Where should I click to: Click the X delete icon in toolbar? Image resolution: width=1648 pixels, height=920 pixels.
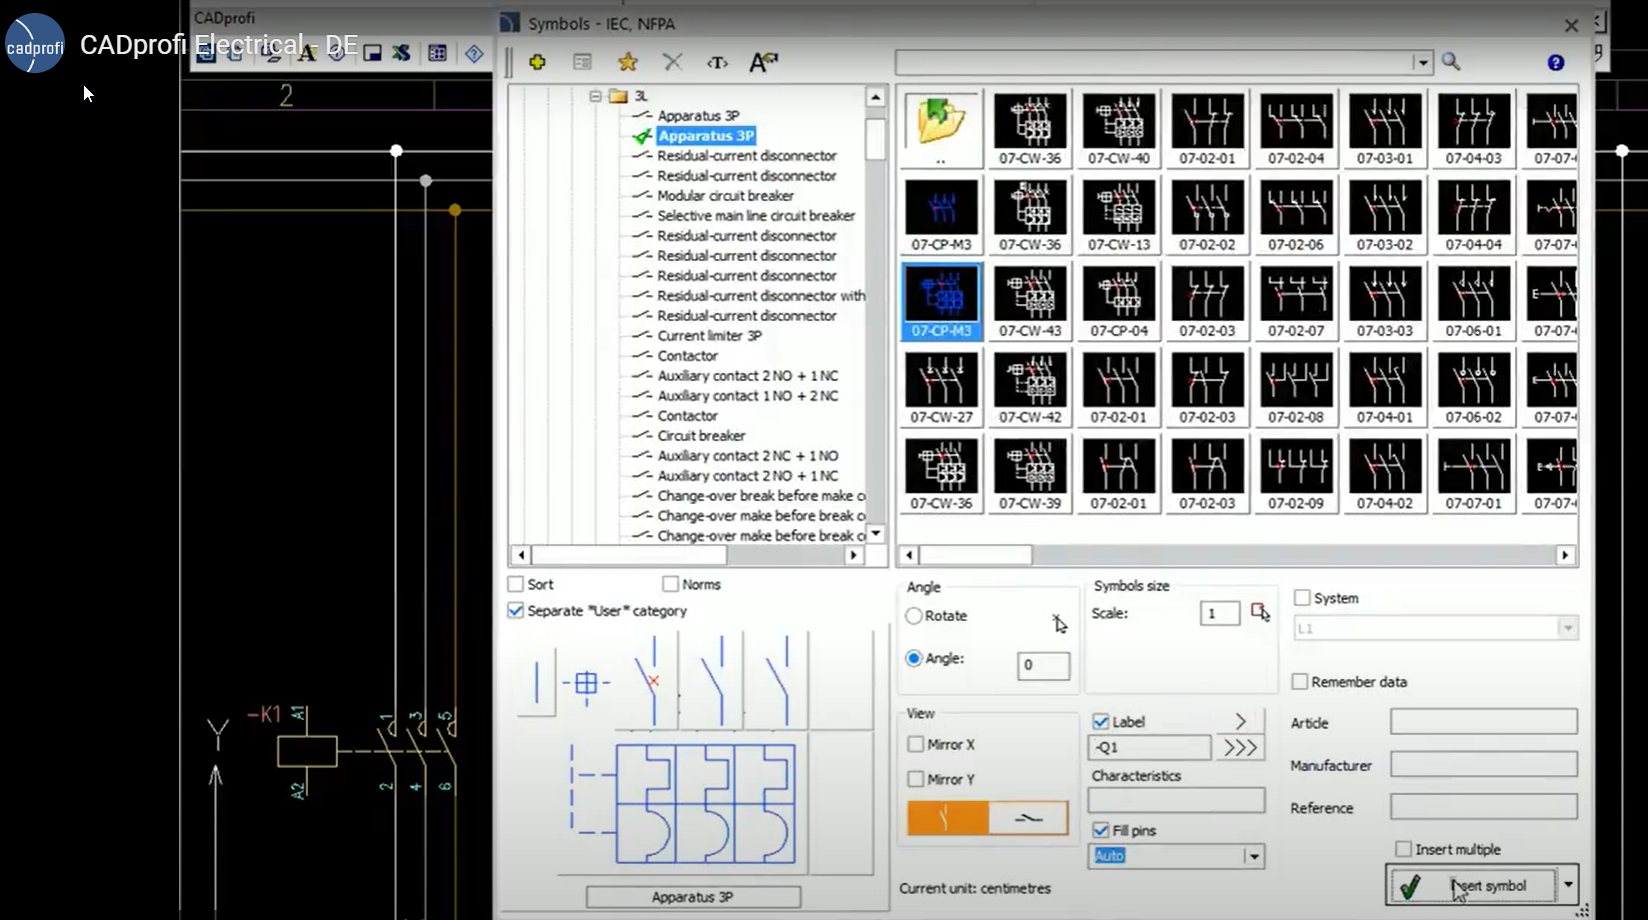tap(673, 62)
